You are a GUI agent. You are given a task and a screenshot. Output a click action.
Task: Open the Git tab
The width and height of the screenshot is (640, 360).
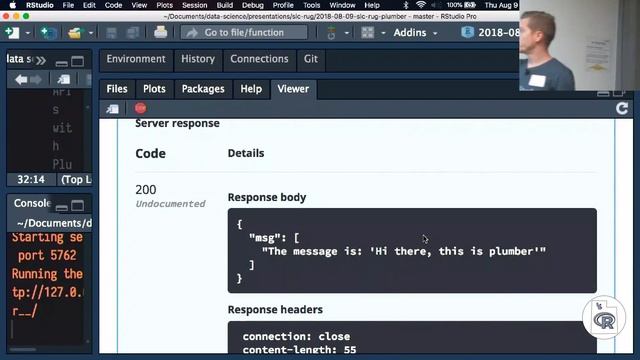coord(311,59)
